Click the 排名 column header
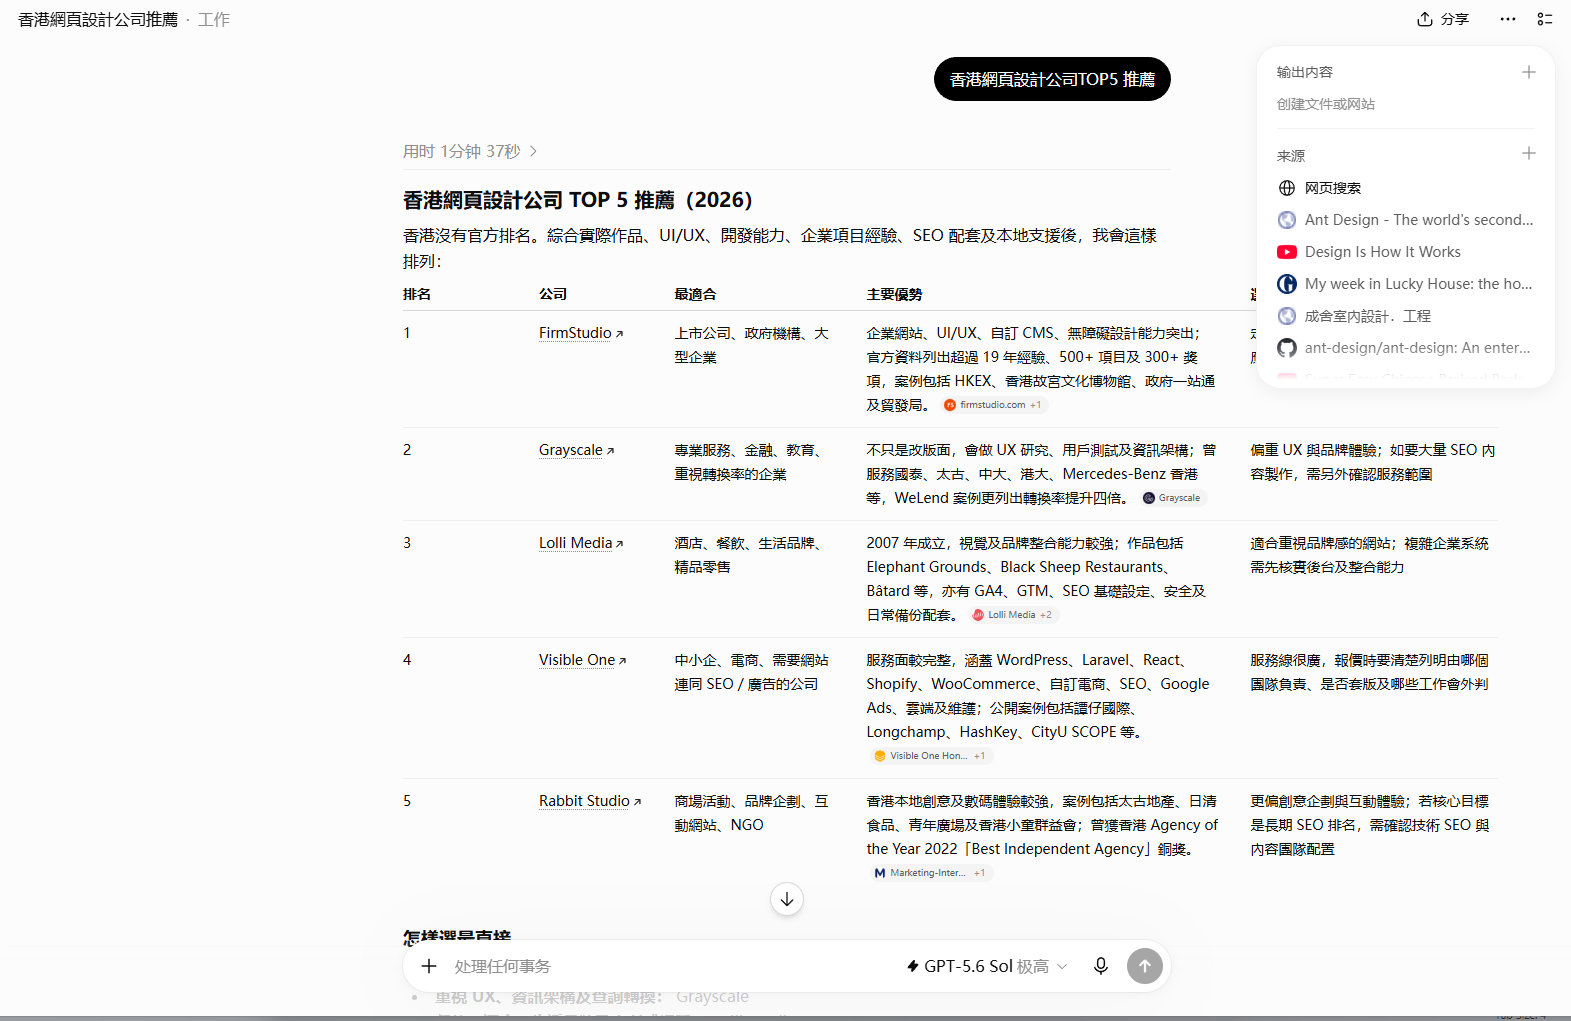 (x=417, y=294)
